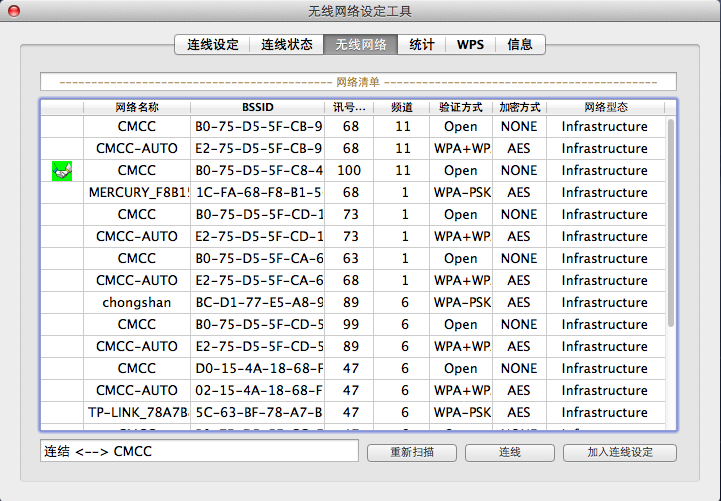The image size is (721, 501).
Task: Click BSSID E2-75-D5-5F-CD-5 cell
Action: click(258, 347)
